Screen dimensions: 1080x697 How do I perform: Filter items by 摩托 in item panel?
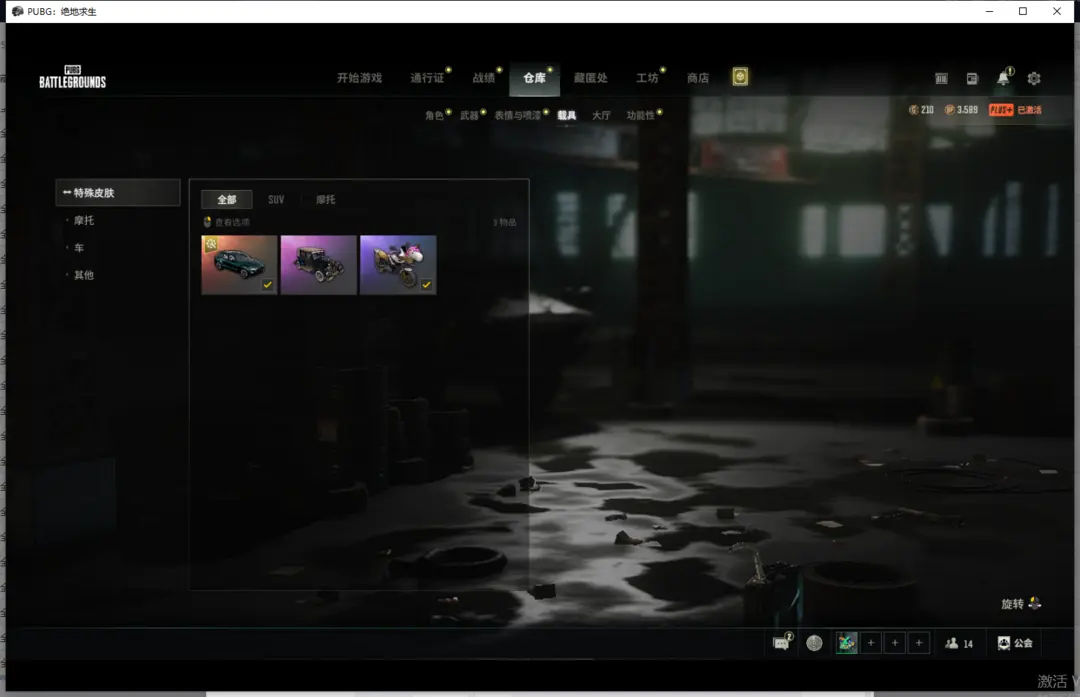coord(326,199)
